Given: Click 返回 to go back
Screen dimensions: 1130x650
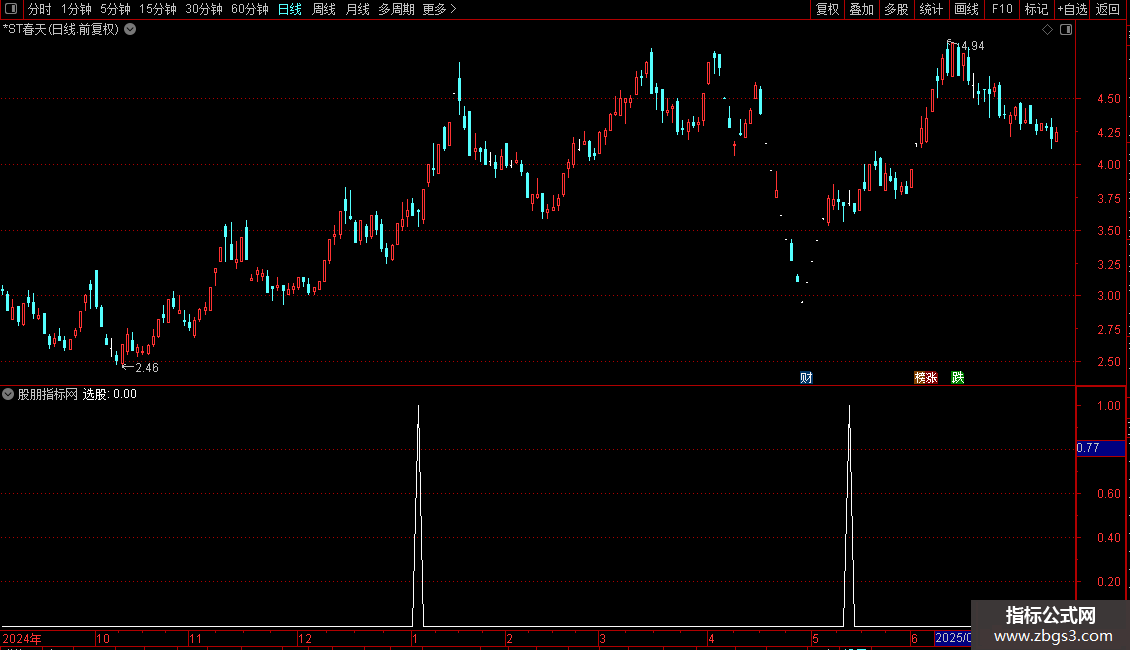Looking at the screenshot, I should (x=1108, y=9).
